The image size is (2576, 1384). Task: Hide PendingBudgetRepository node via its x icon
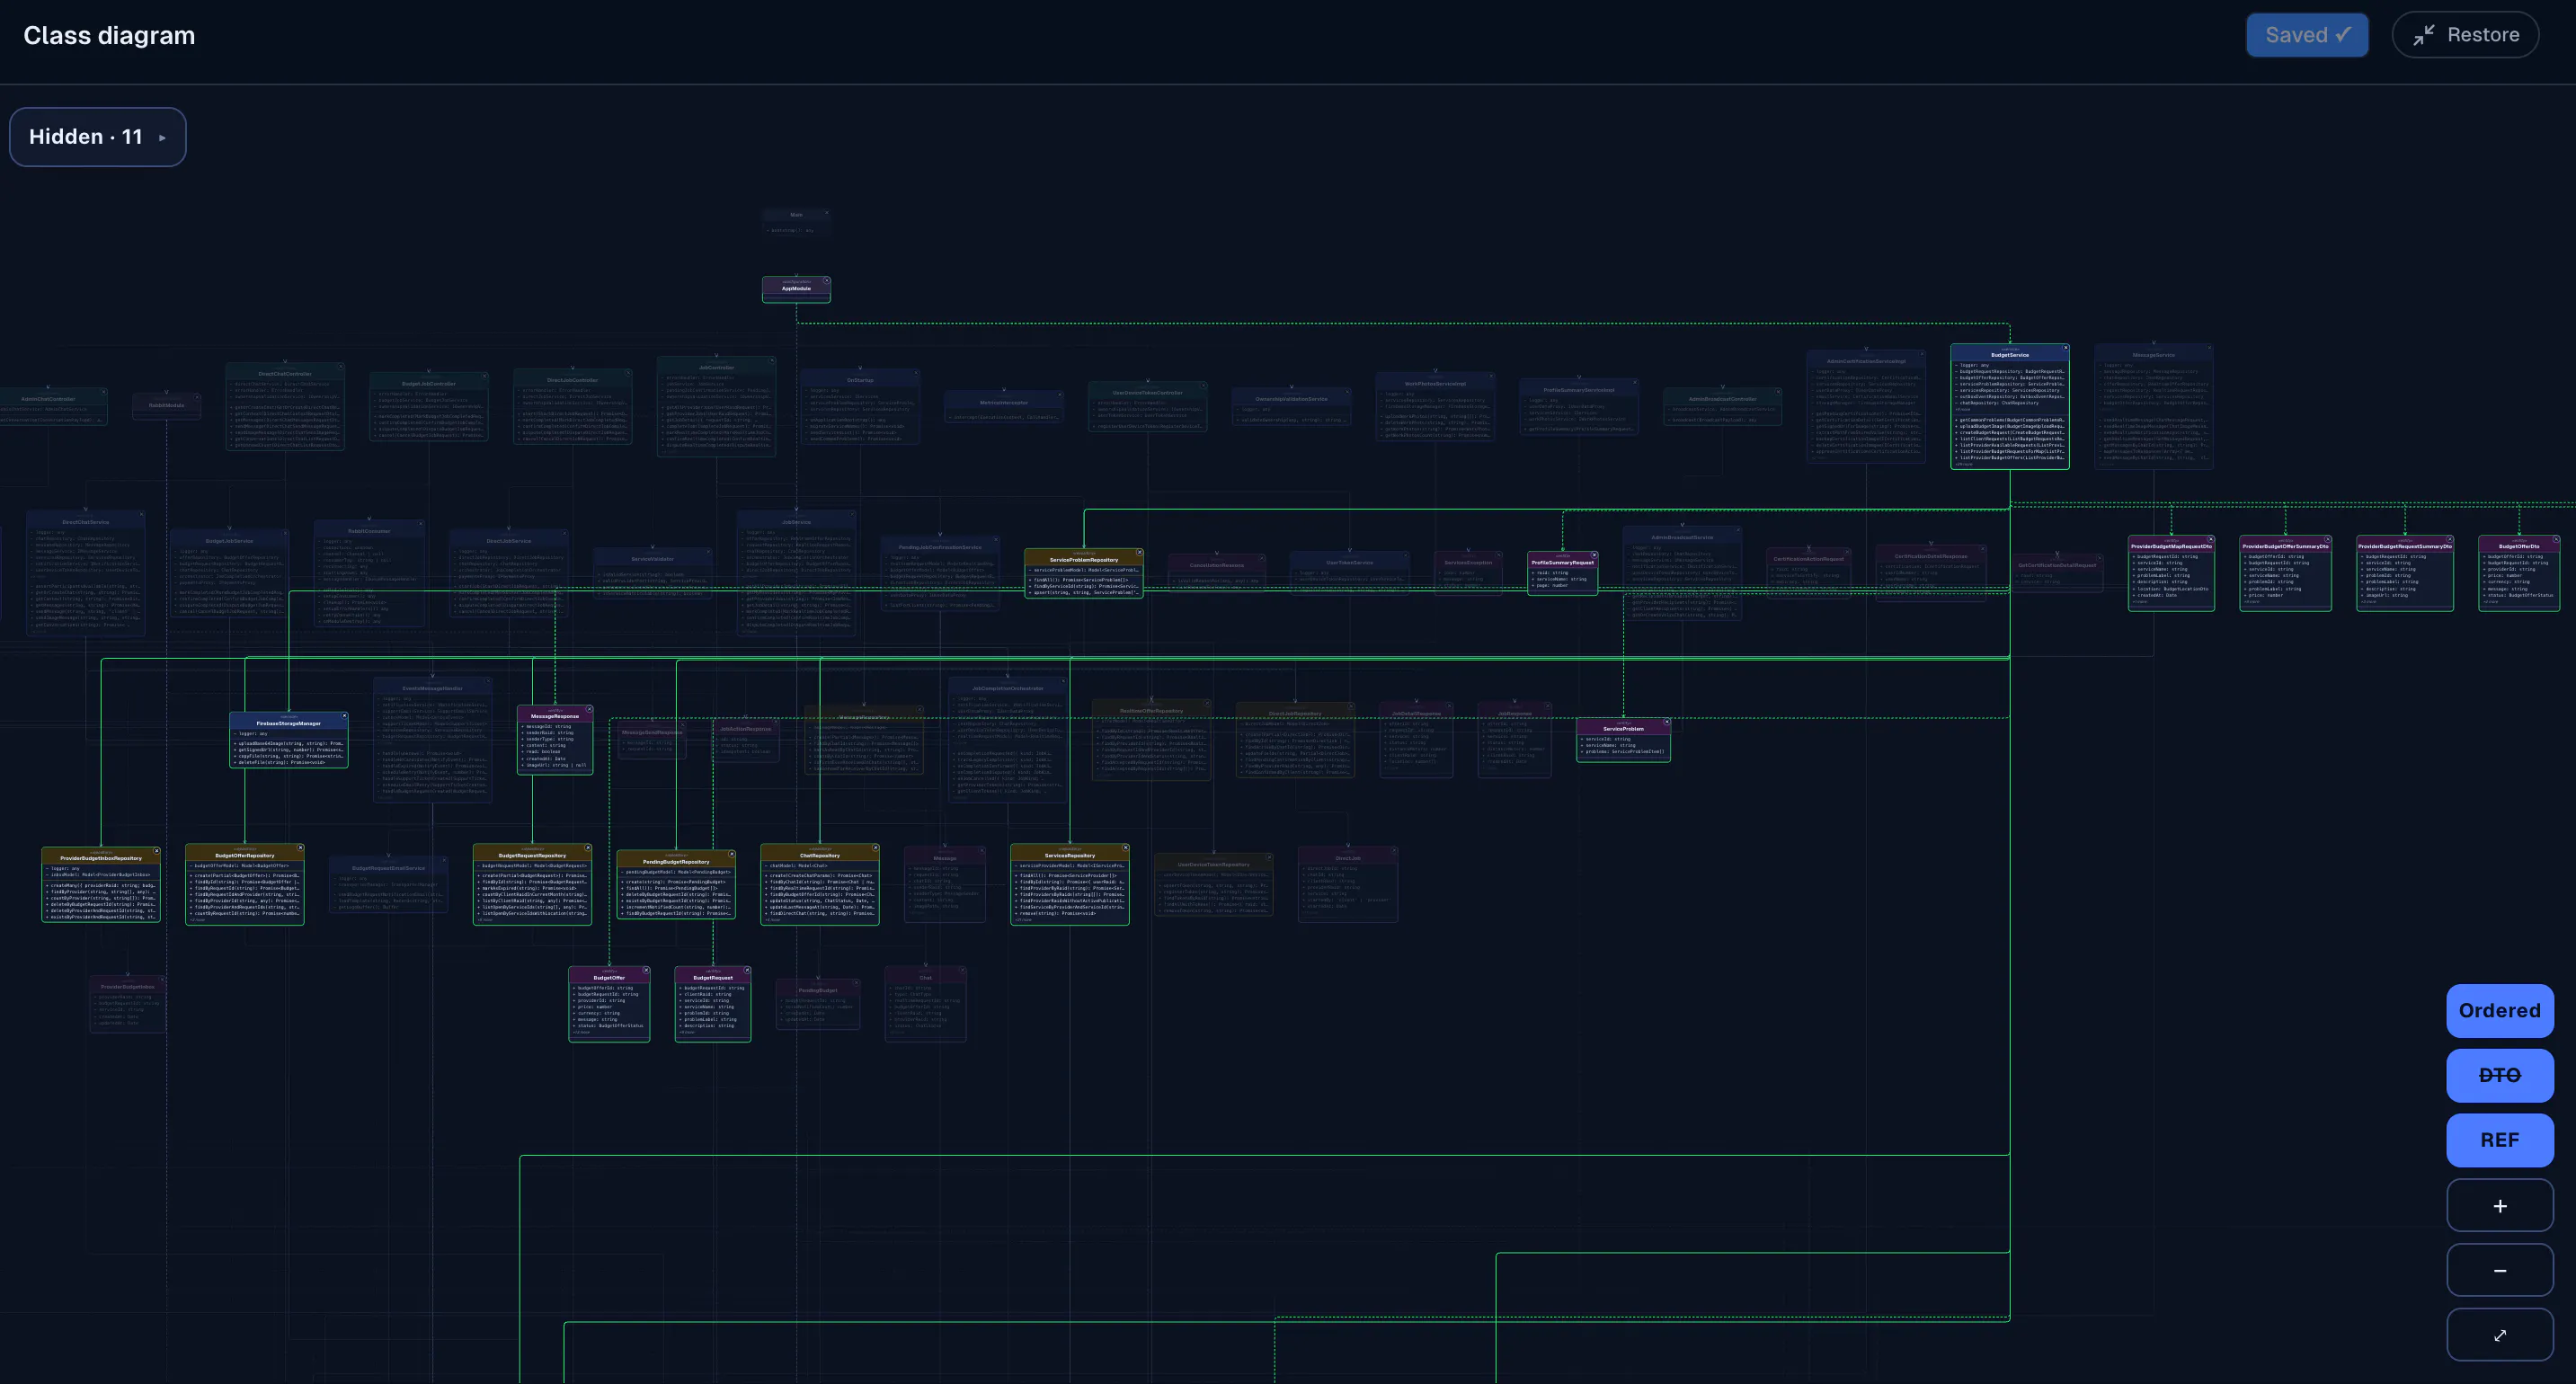[x=731, y=854]
